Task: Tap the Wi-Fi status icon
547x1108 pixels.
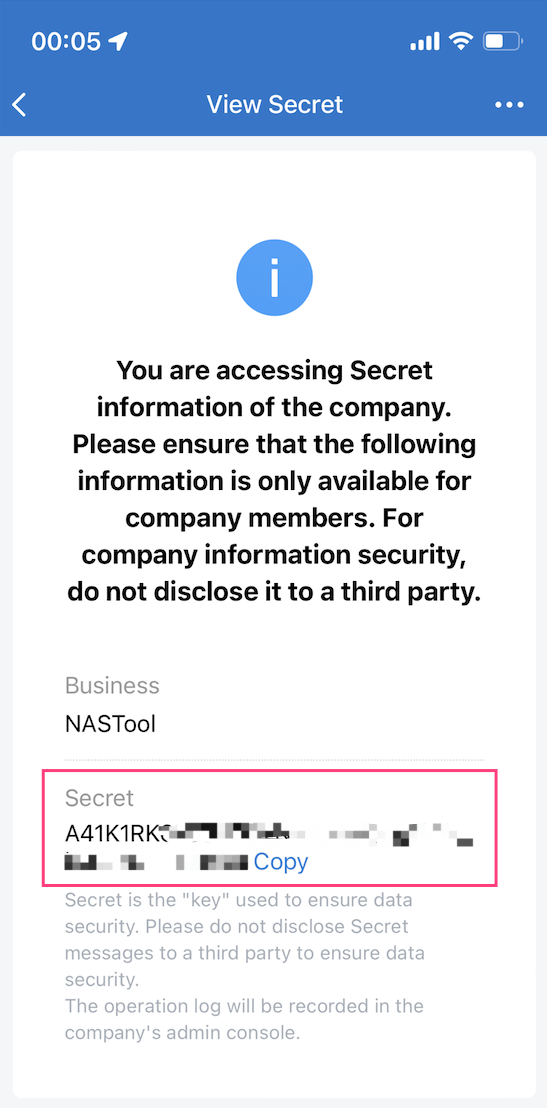Action: point(461,42)
